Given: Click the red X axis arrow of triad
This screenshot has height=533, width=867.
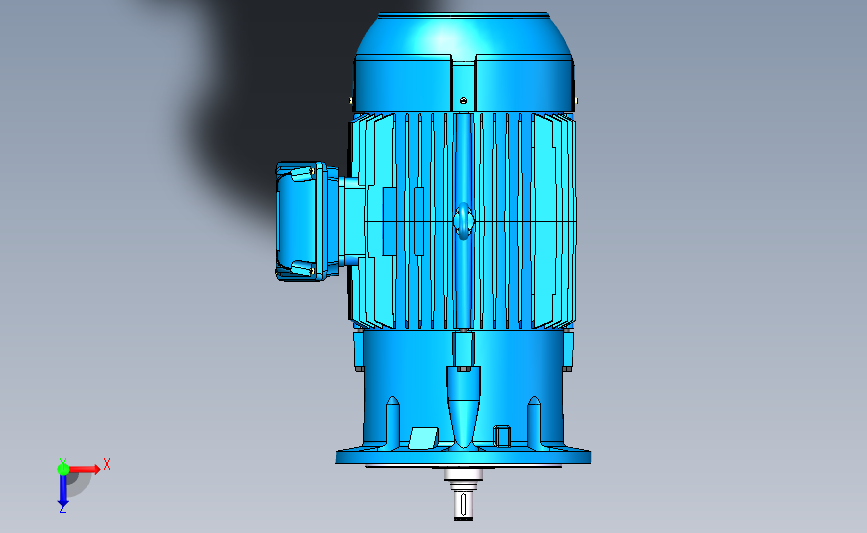Looking at the screenshot, I should click(x=84, y=469).
